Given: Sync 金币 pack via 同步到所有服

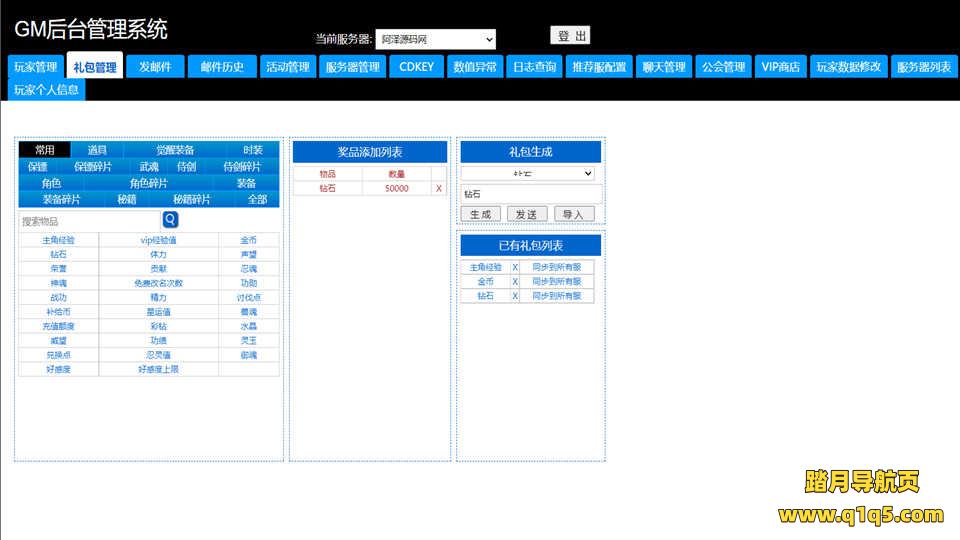Looking at the screenshot, I should 556,282.
